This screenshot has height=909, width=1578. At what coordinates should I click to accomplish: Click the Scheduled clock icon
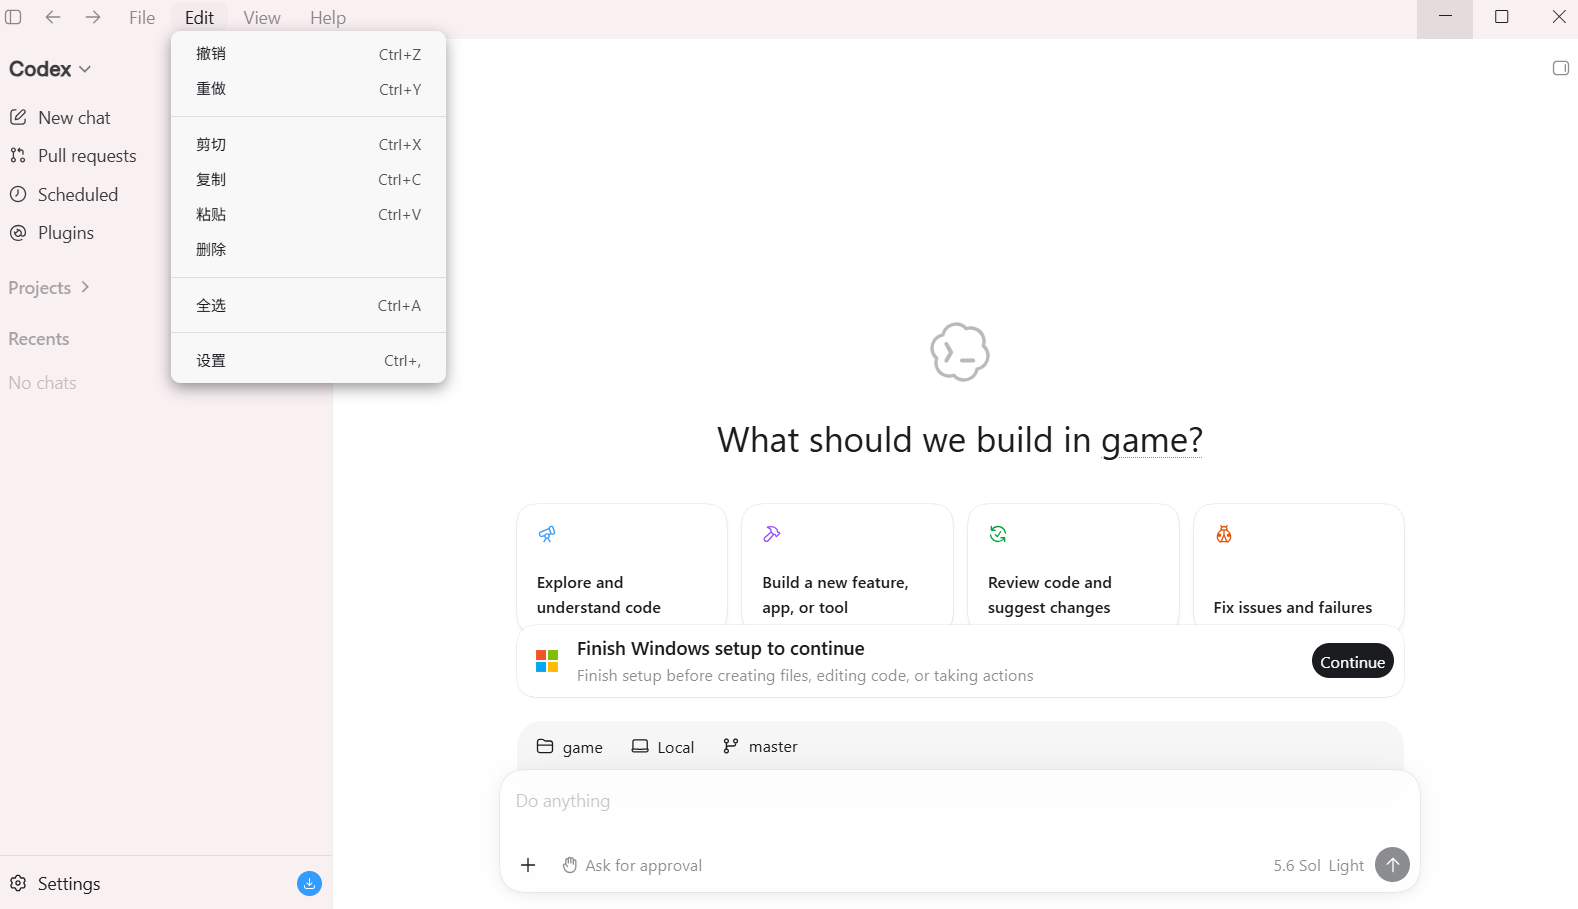pyautogui.click(x=18, y=194)
